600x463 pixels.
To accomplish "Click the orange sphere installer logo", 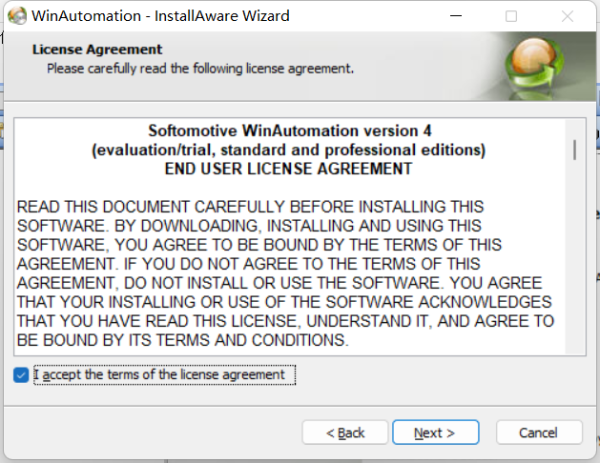I will click(535, 63).
